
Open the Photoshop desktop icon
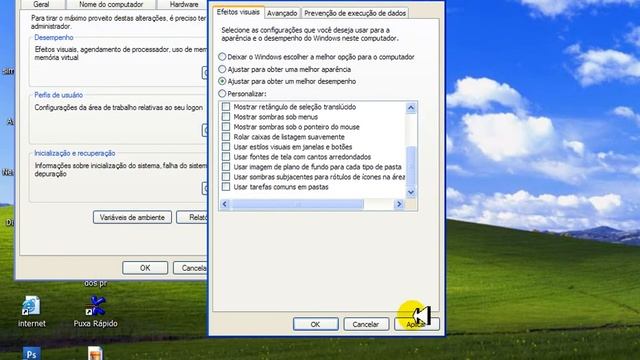coord(31,353)
